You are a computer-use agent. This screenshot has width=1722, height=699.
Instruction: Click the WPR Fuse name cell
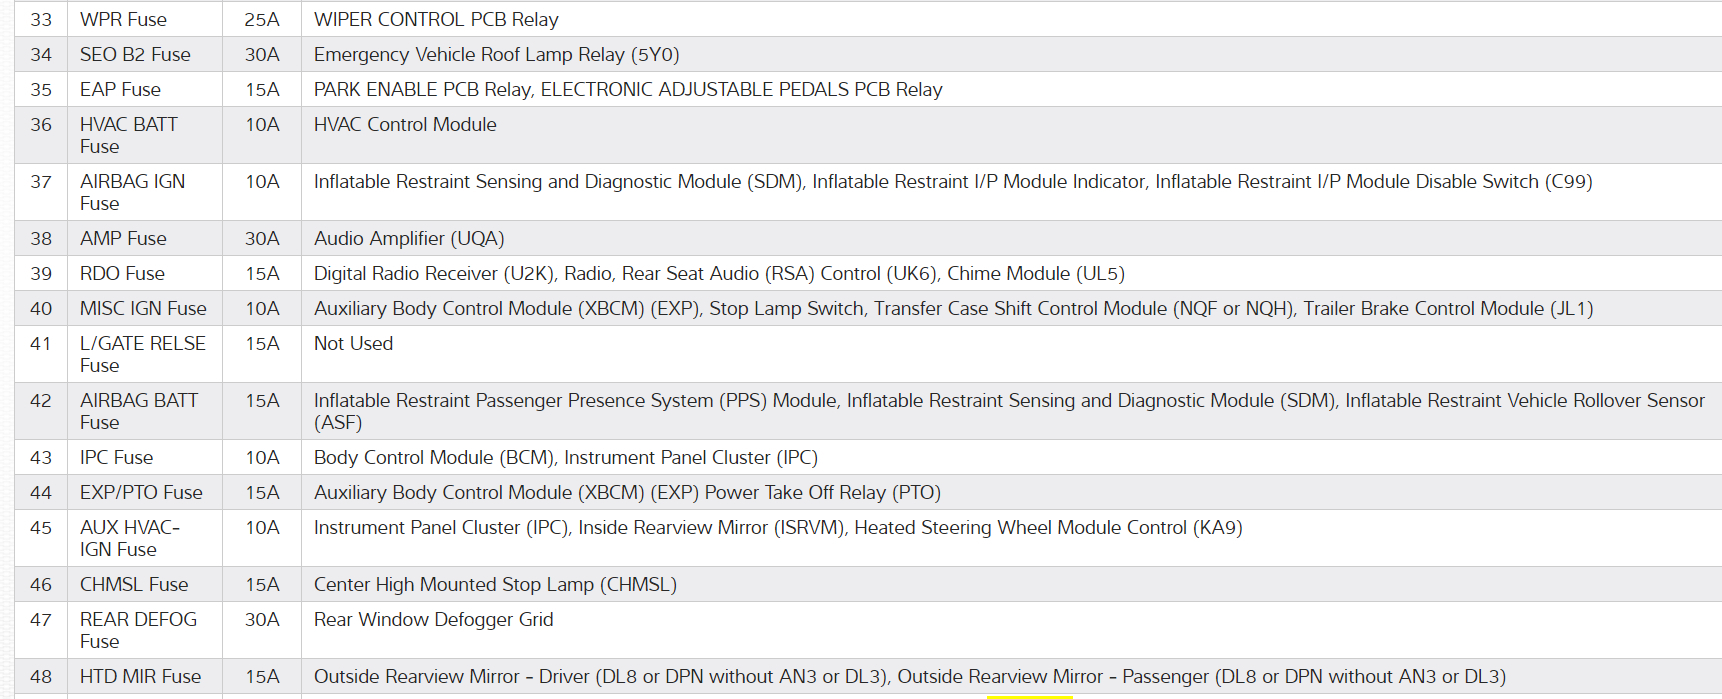(x=123, y=20)
